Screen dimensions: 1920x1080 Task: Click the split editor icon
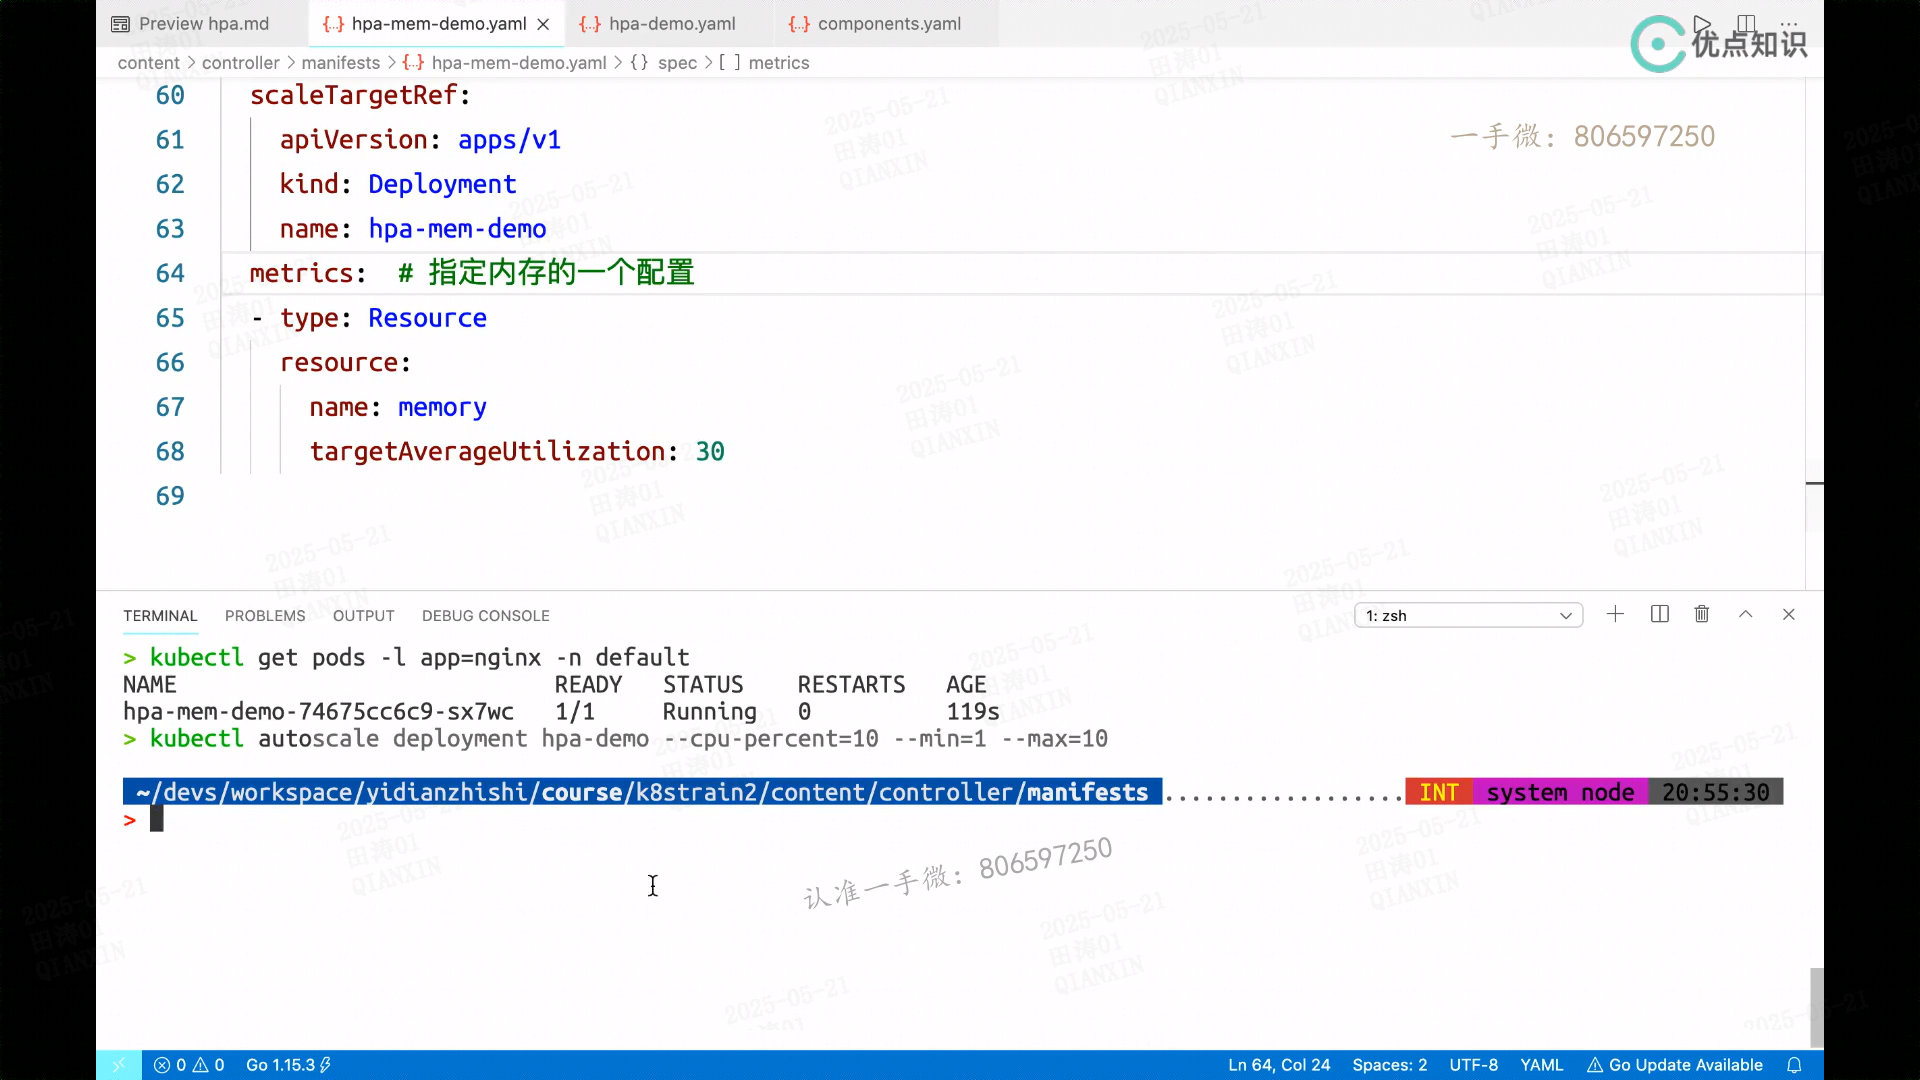coord(1746,23)
